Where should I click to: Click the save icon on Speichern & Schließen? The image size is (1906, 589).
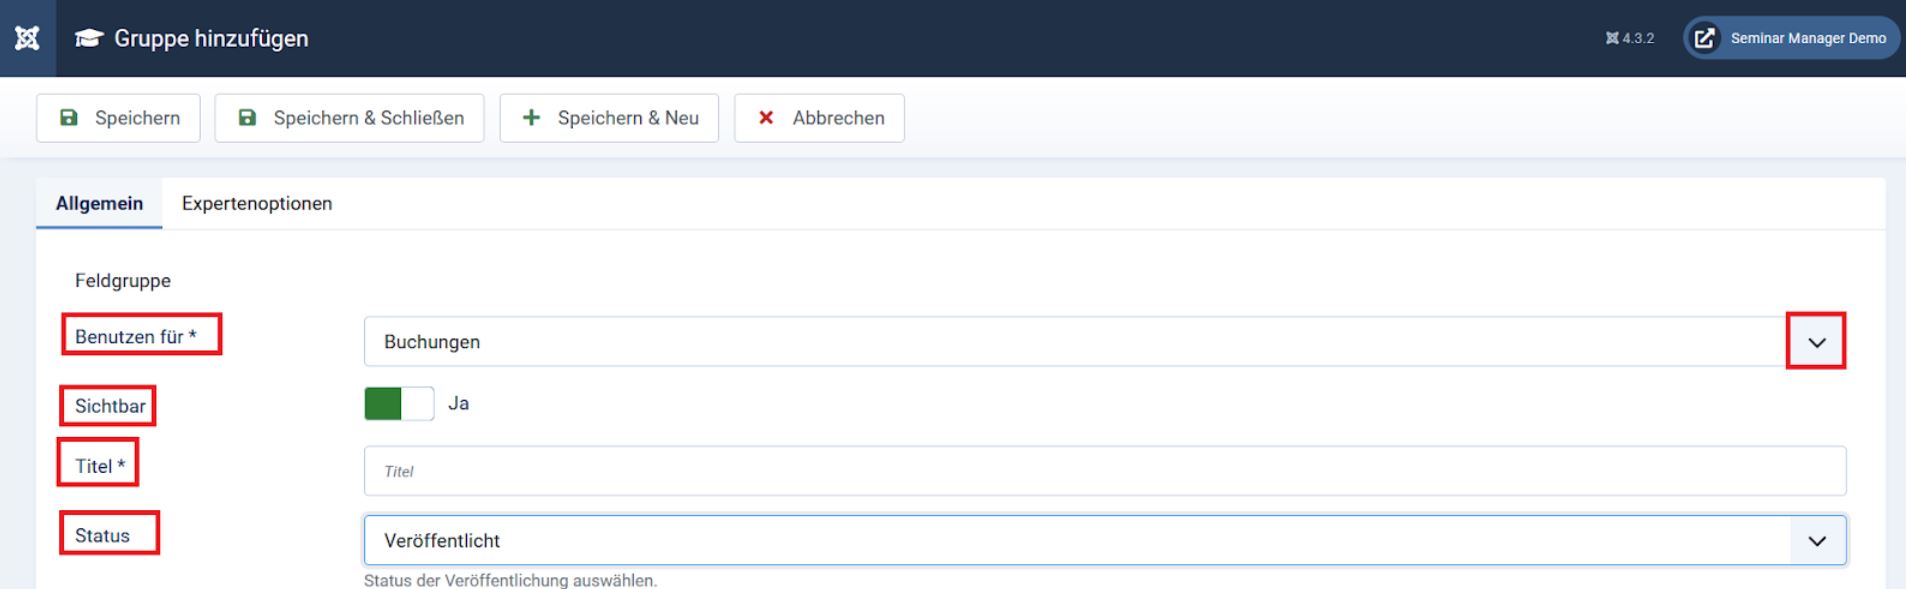pyautogui.click(x=247, y=118)
